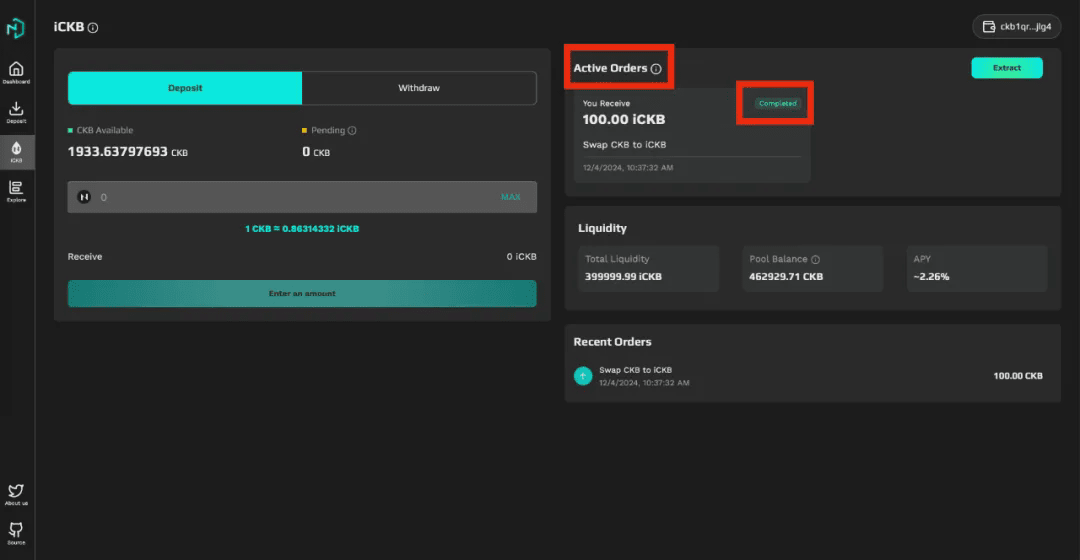Click the Enter an amount button

click(x=302, y=293)
